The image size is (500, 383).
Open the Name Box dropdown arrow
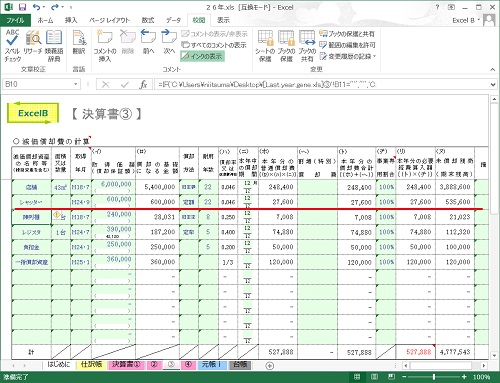click(76, 84)
